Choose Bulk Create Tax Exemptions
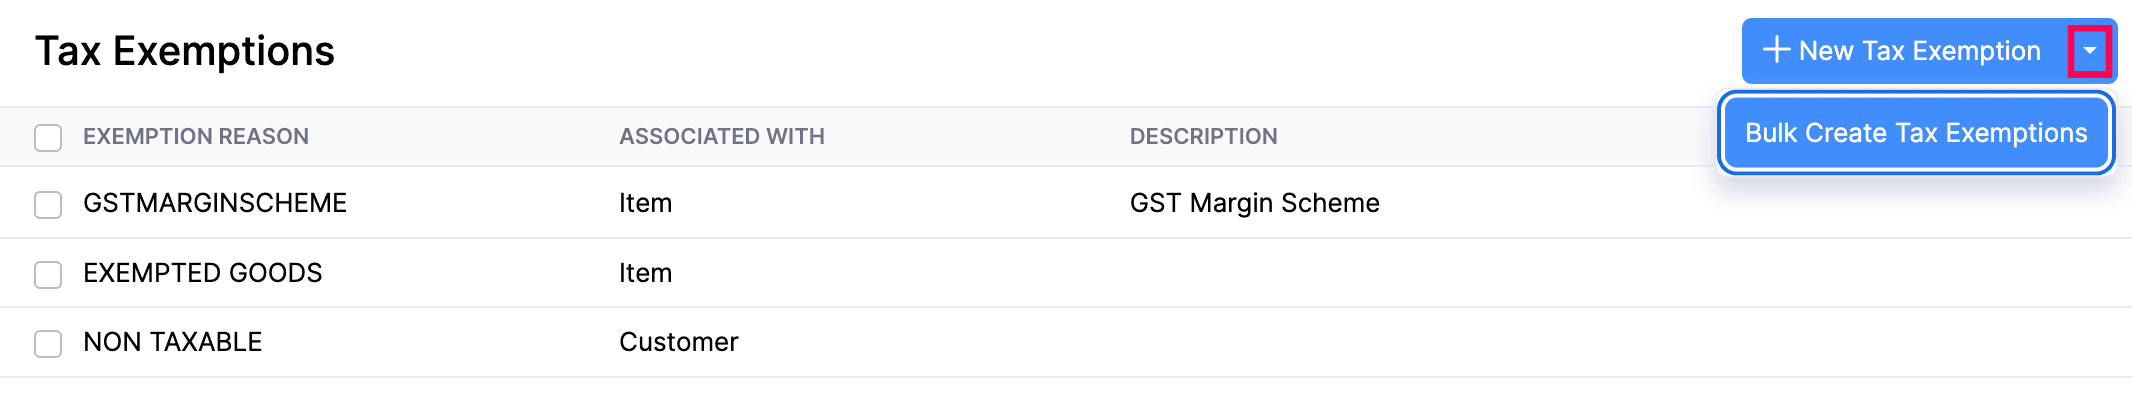The image size is (2132, 408). (1916, 133)
